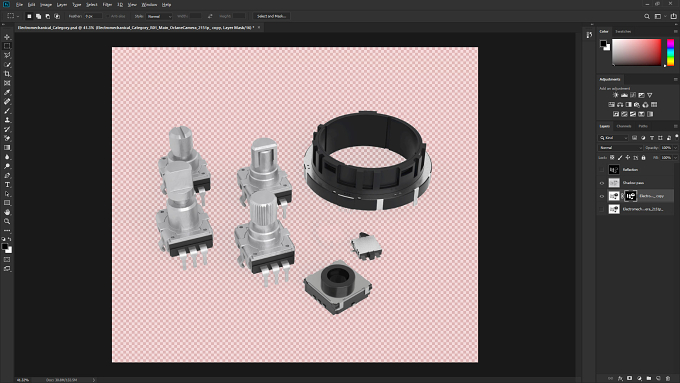Hide the Shadow pass layer
Screen dimensions: 680x383
click(x=602, y=183)
